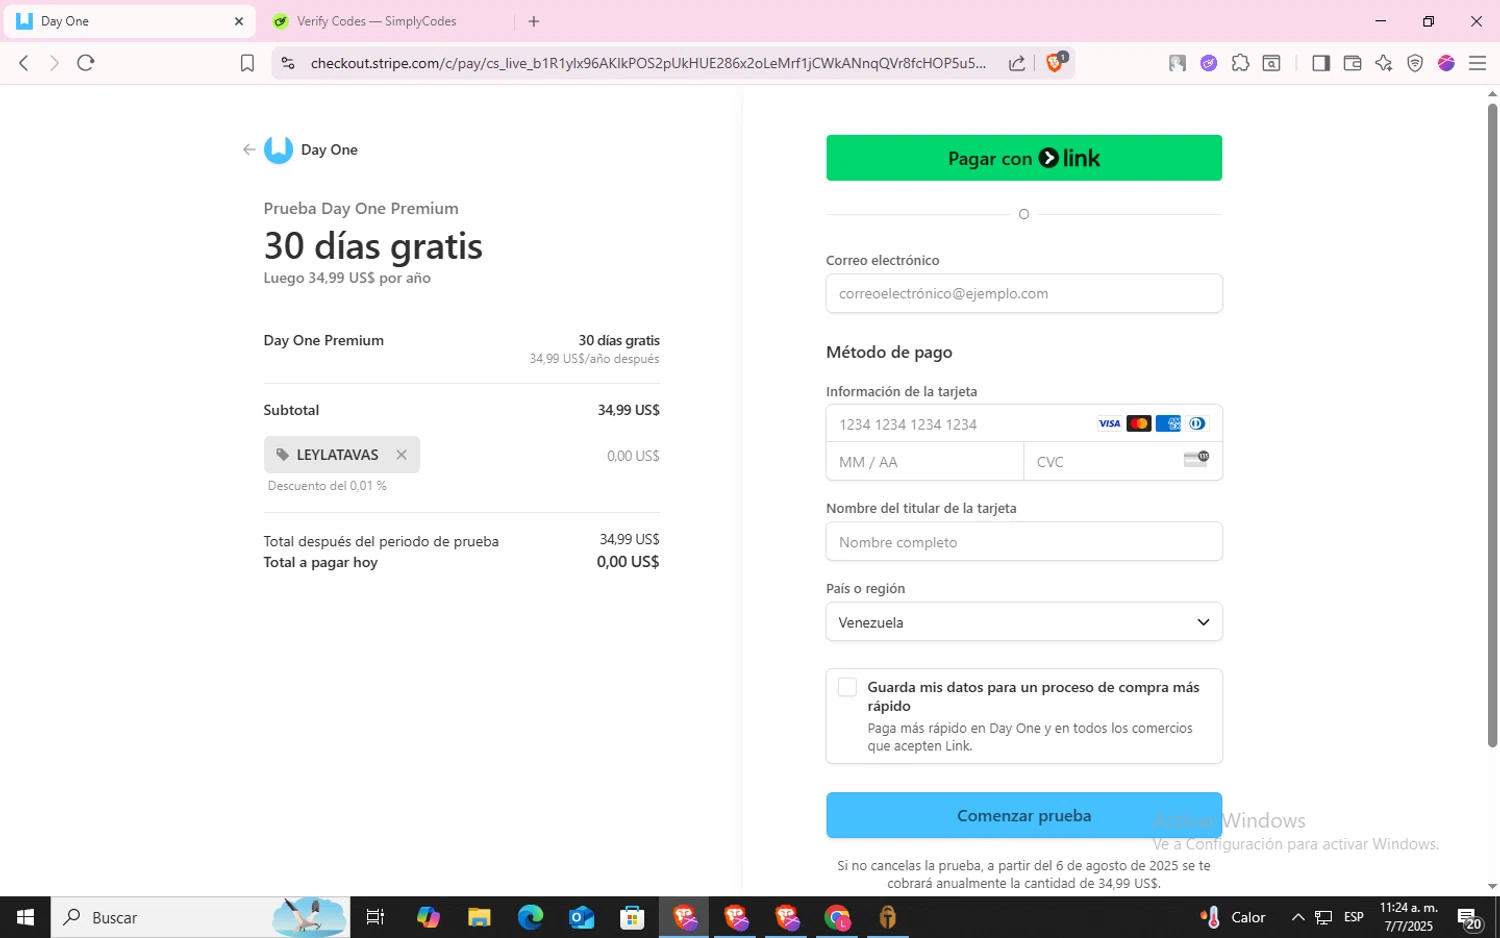The width and height of the screenshot is (1500, 938).
Task: Click the American Express card icon
Action: [x=1168, y=424]
